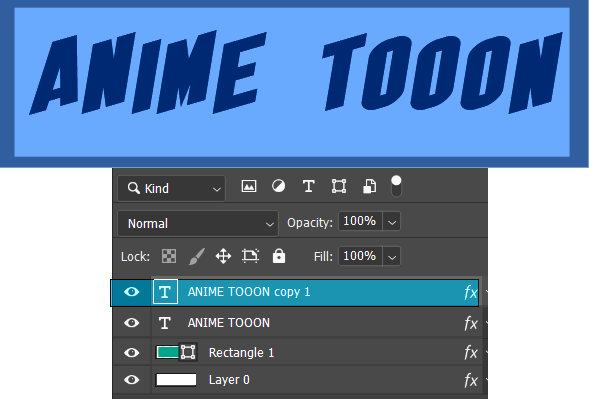The image size is (590, 399).
Task: Hide Layer 0 visibility eye
Action: tap(132, 380)
